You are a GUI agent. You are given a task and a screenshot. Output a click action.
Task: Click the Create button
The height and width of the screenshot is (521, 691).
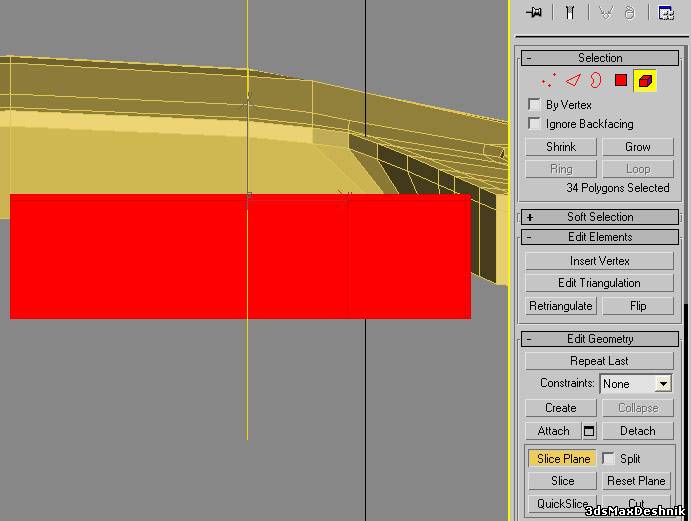coord(561,408)
